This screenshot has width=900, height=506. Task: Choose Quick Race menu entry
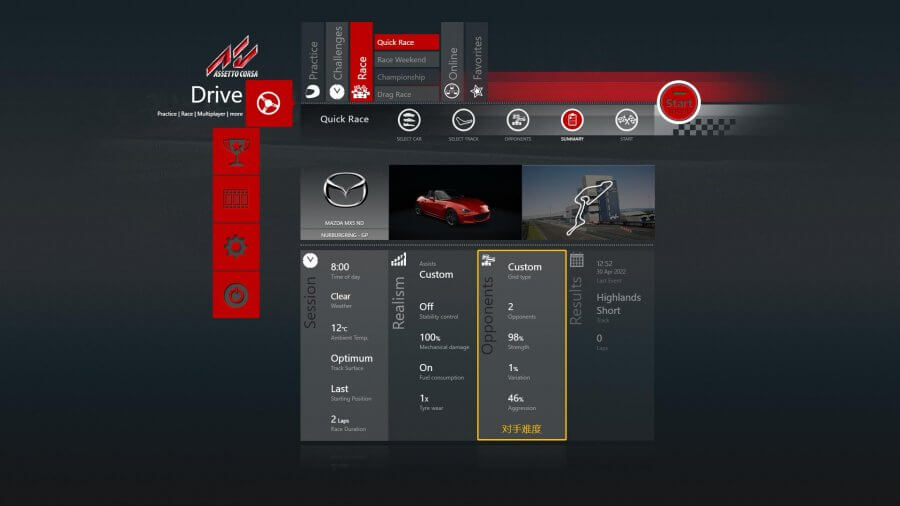pyautogui.click(x=406, y=42)
